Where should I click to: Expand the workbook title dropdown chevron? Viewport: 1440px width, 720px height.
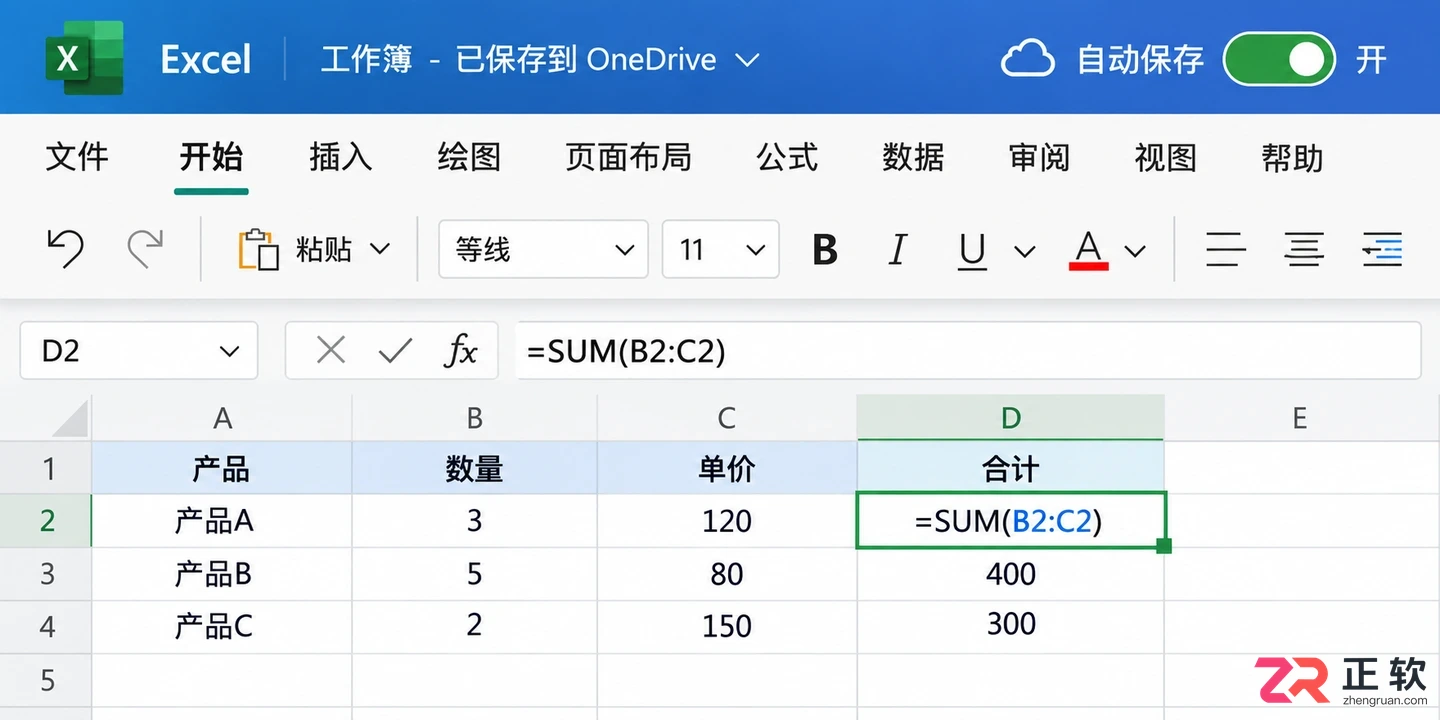746,60
